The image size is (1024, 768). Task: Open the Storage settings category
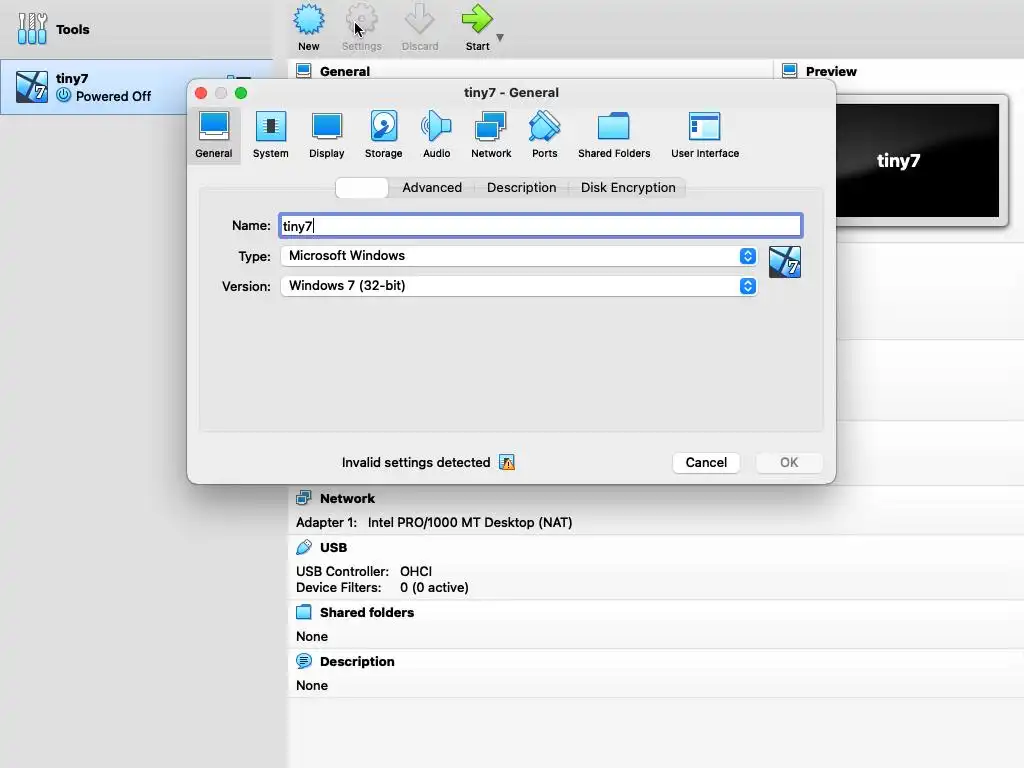point(383,135)
